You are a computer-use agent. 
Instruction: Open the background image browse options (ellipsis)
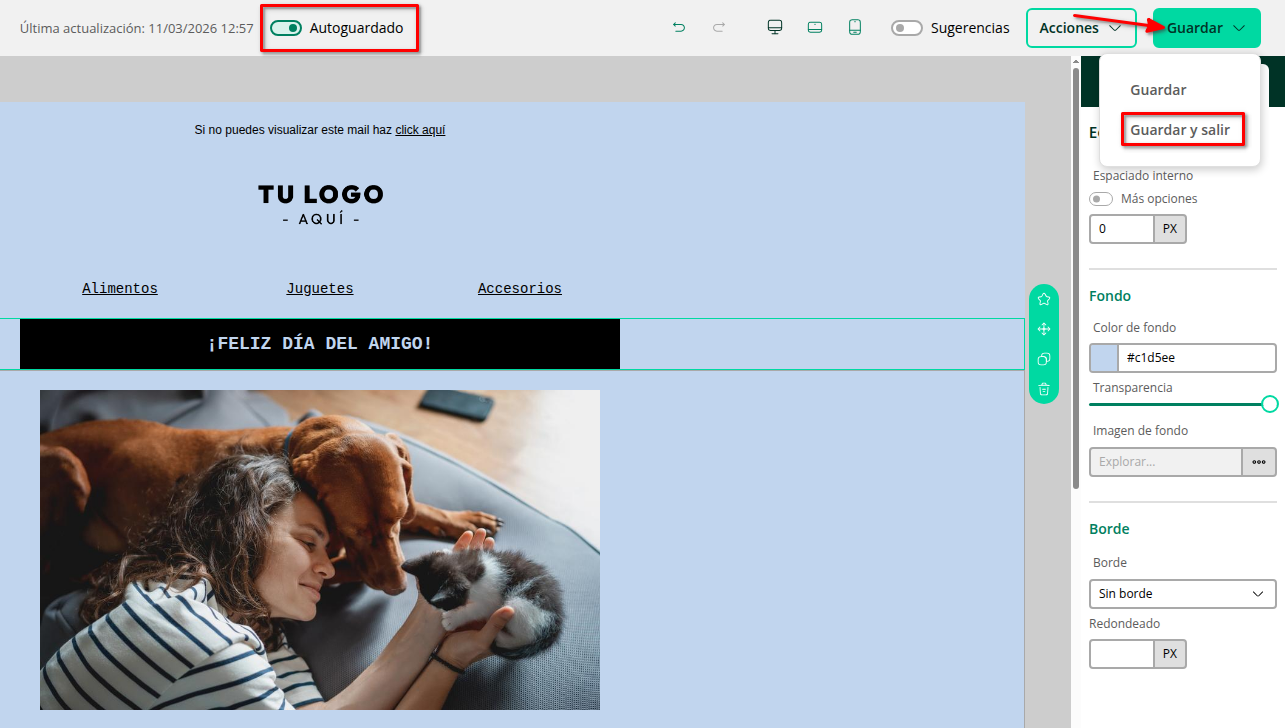1259,461
